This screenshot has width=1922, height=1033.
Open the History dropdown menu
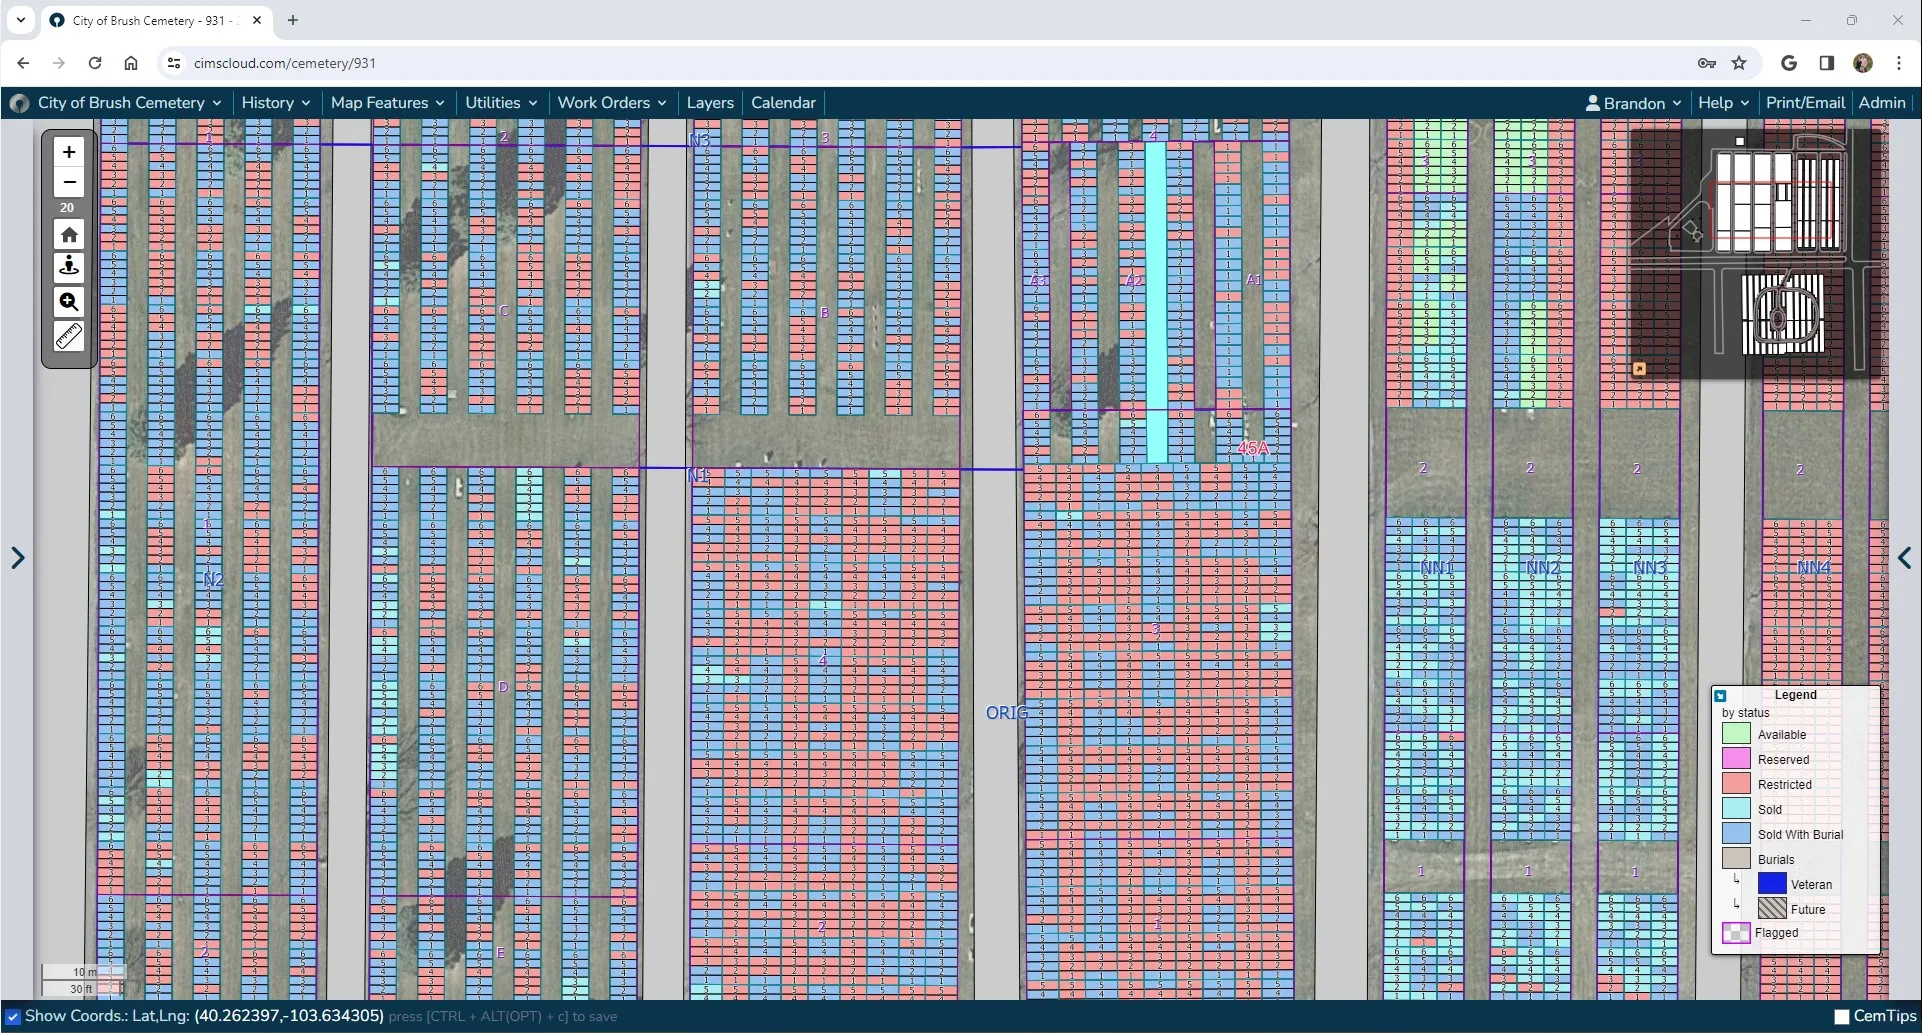click(276, 103)
